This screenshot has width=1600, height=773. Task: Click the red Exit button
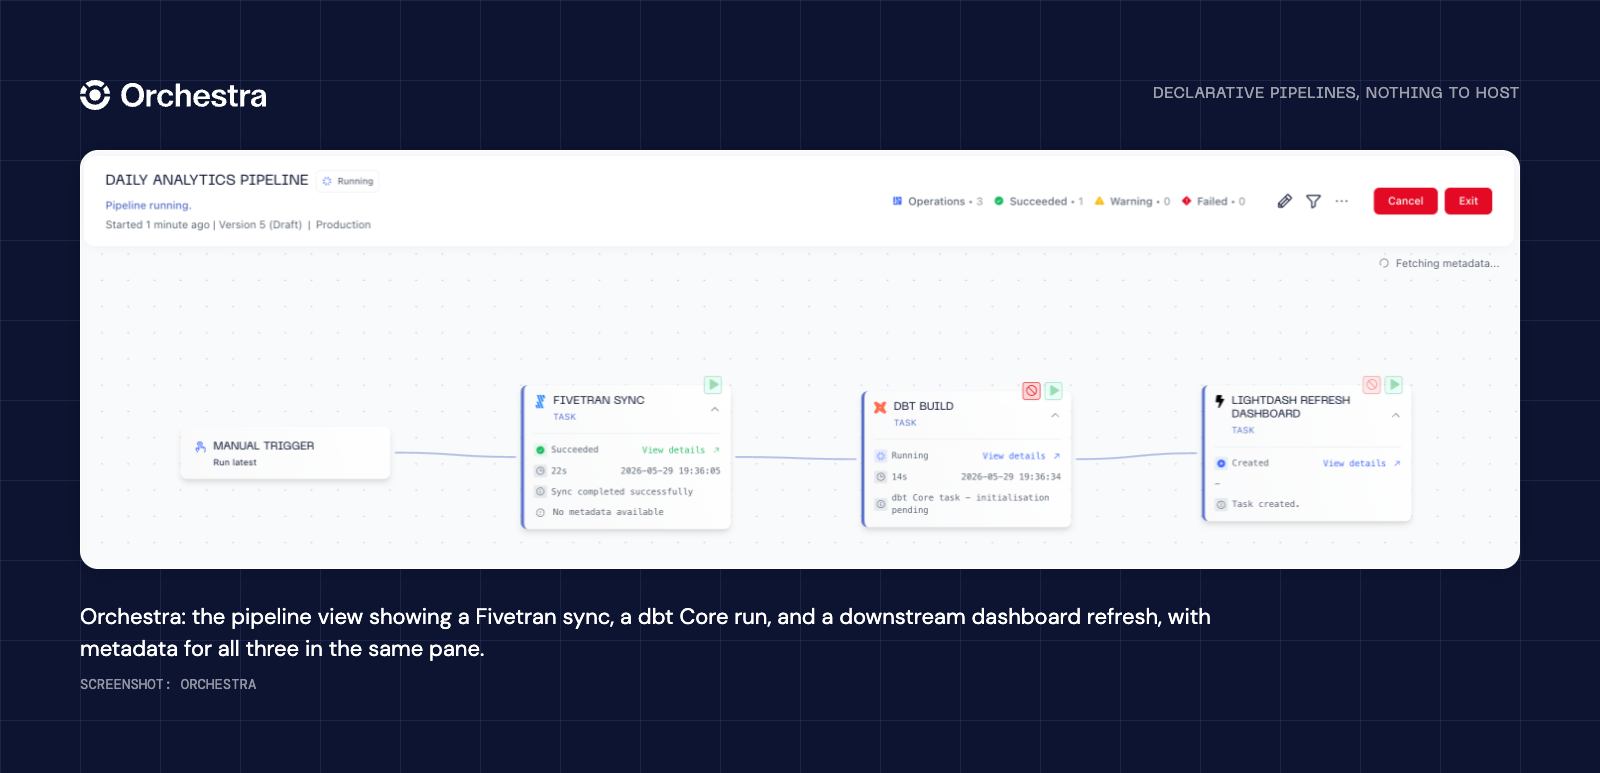tap(1468, 201)
